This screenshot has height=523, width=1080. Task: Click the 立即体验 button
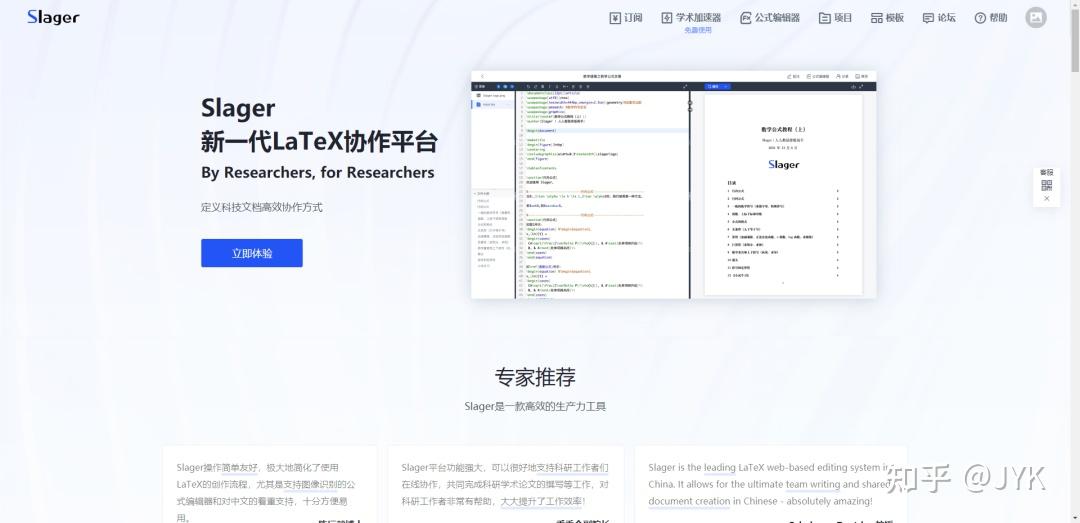pyautogui.click(x=251, y=253)
